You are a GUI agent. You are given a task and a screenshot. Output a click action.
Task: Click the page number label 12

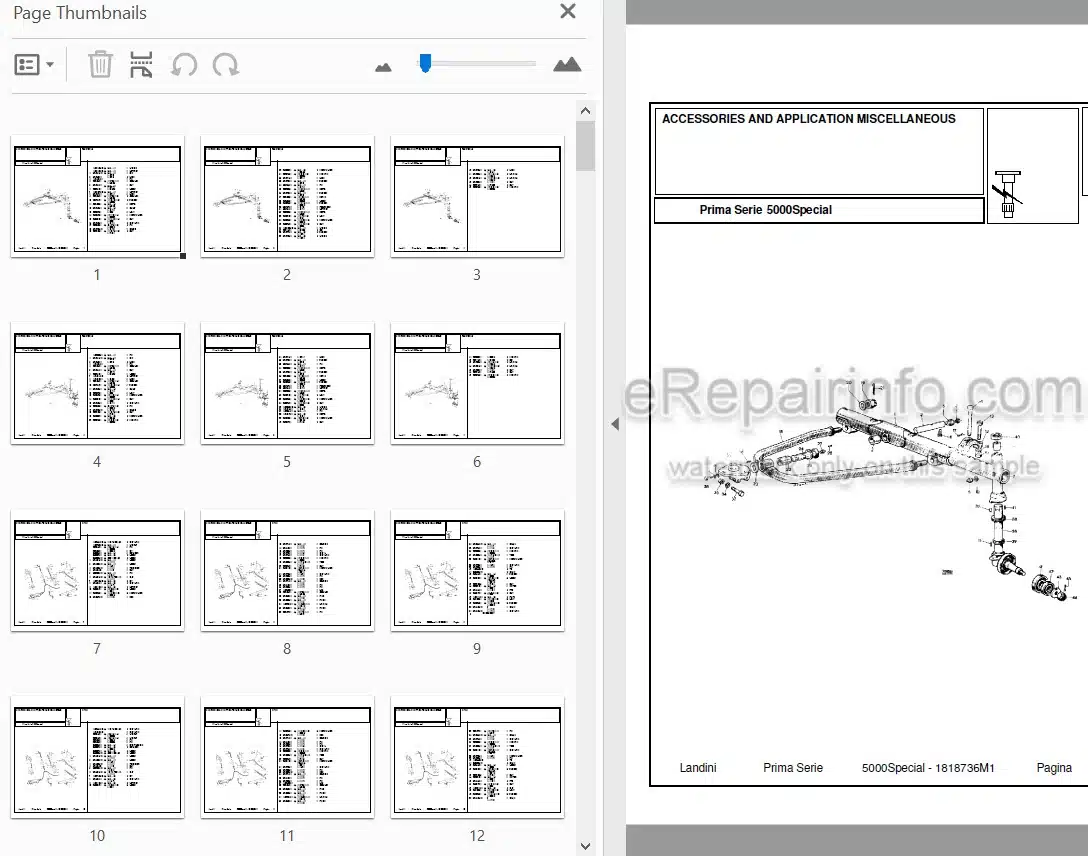[477, 836]
